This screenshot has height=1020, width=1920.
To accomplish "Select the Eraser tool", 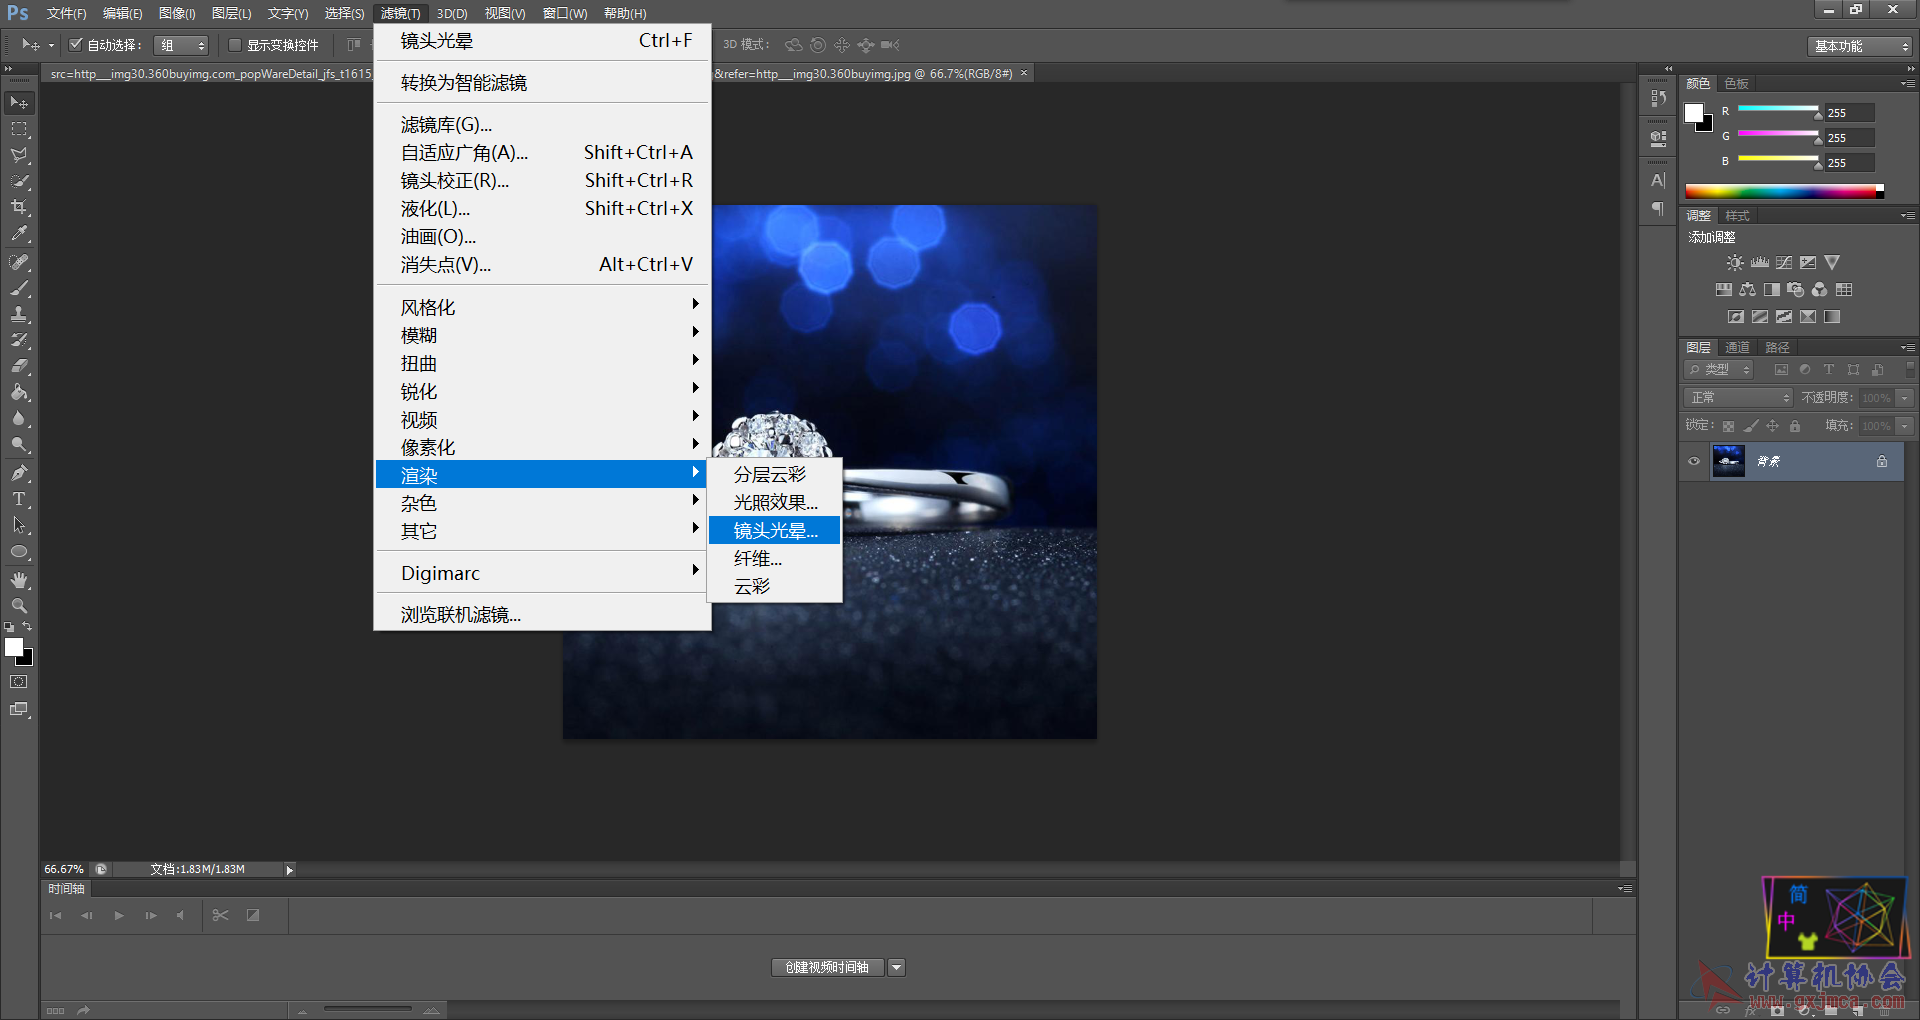I will click(19, 366).
